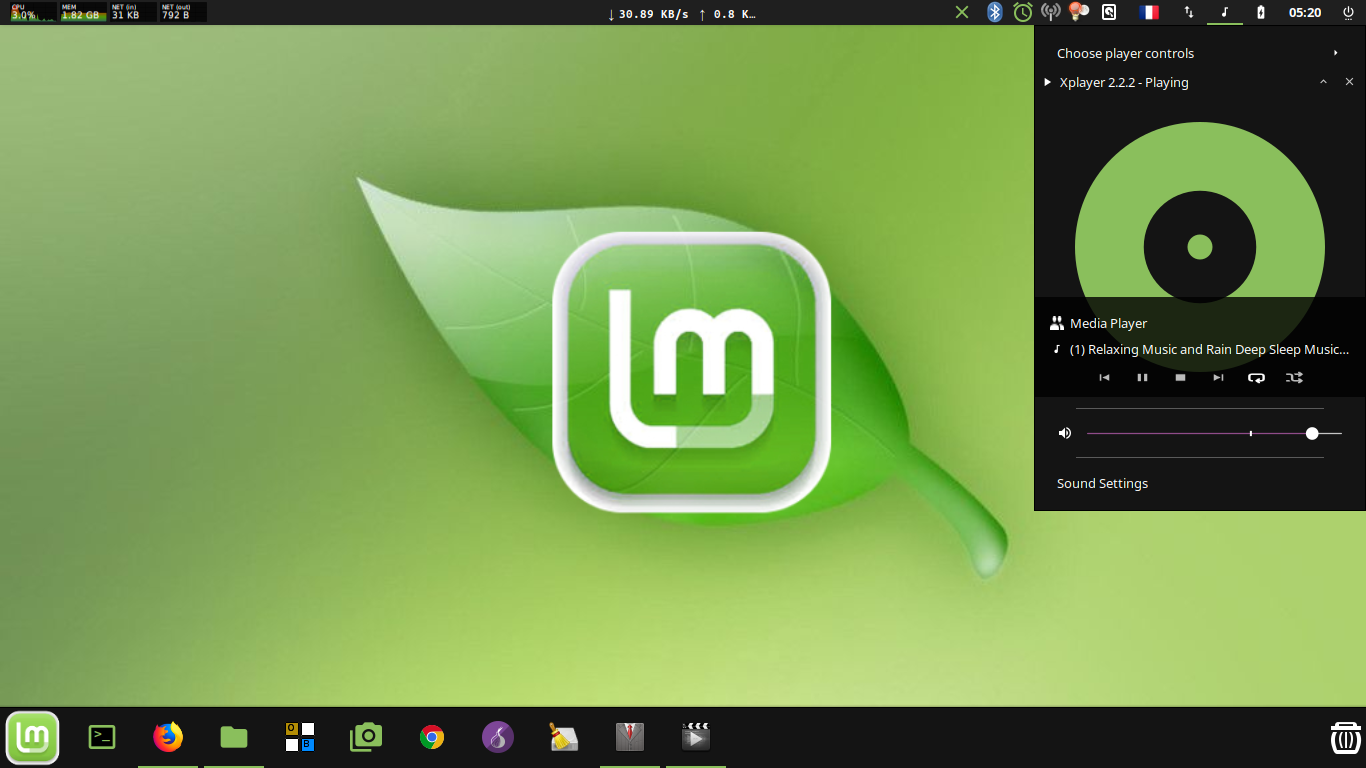This screenshot has width=1366, height=768.
Task: Click the 100% mark on the volume slider
Action: 1251,433
